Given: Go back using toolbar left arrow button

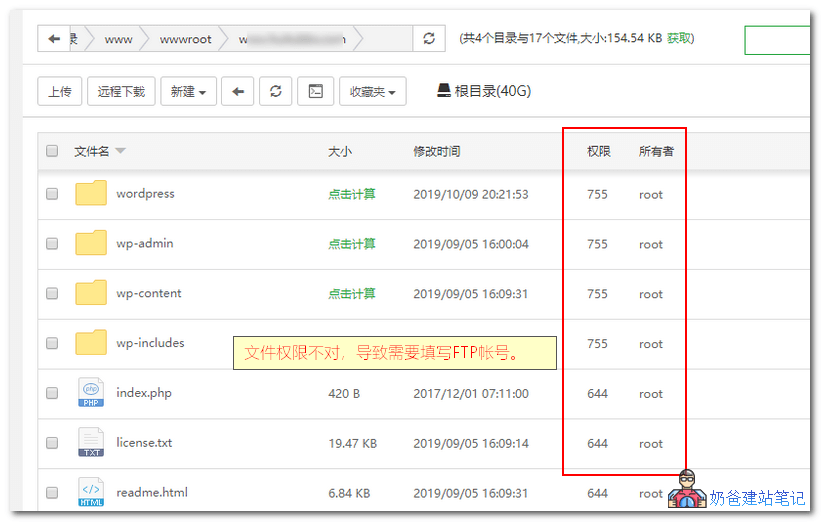Looking at the screenshot, I should [x=237, y=92].
